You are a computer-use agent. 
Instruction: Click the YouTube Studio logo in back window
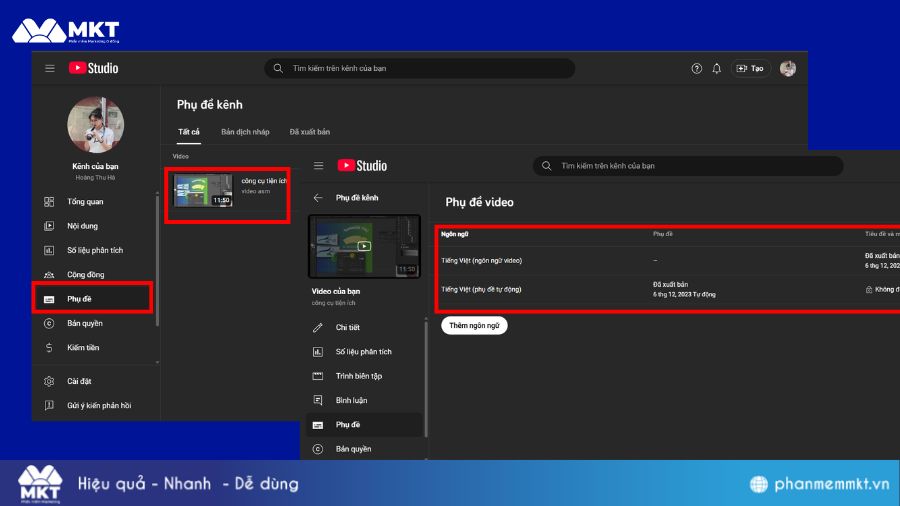pyautogui.click(x=94, y=68)
